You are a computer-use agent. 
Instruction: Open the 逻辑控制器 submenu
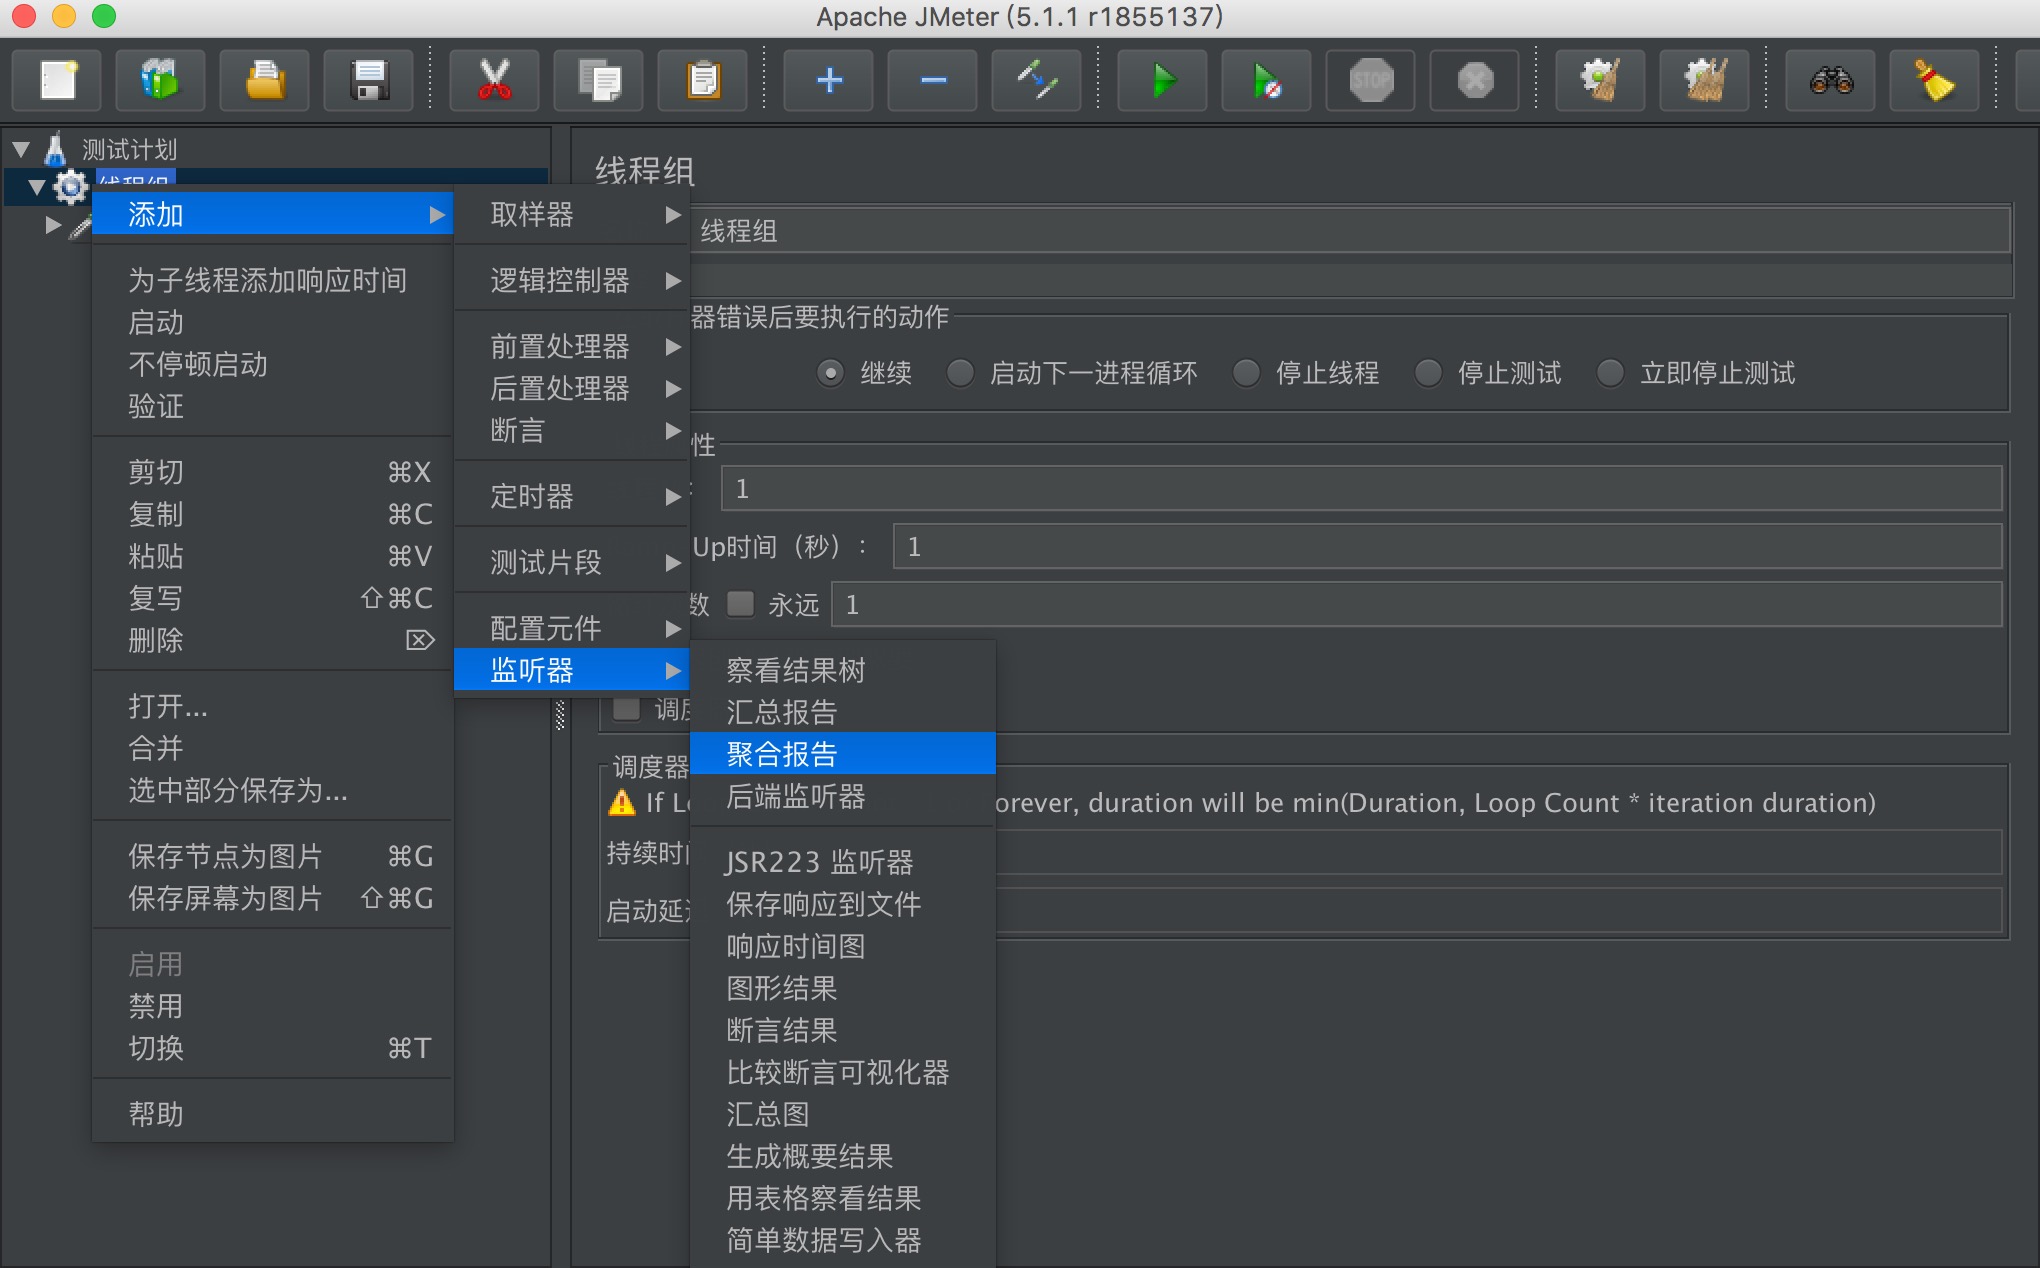point(572,281)
